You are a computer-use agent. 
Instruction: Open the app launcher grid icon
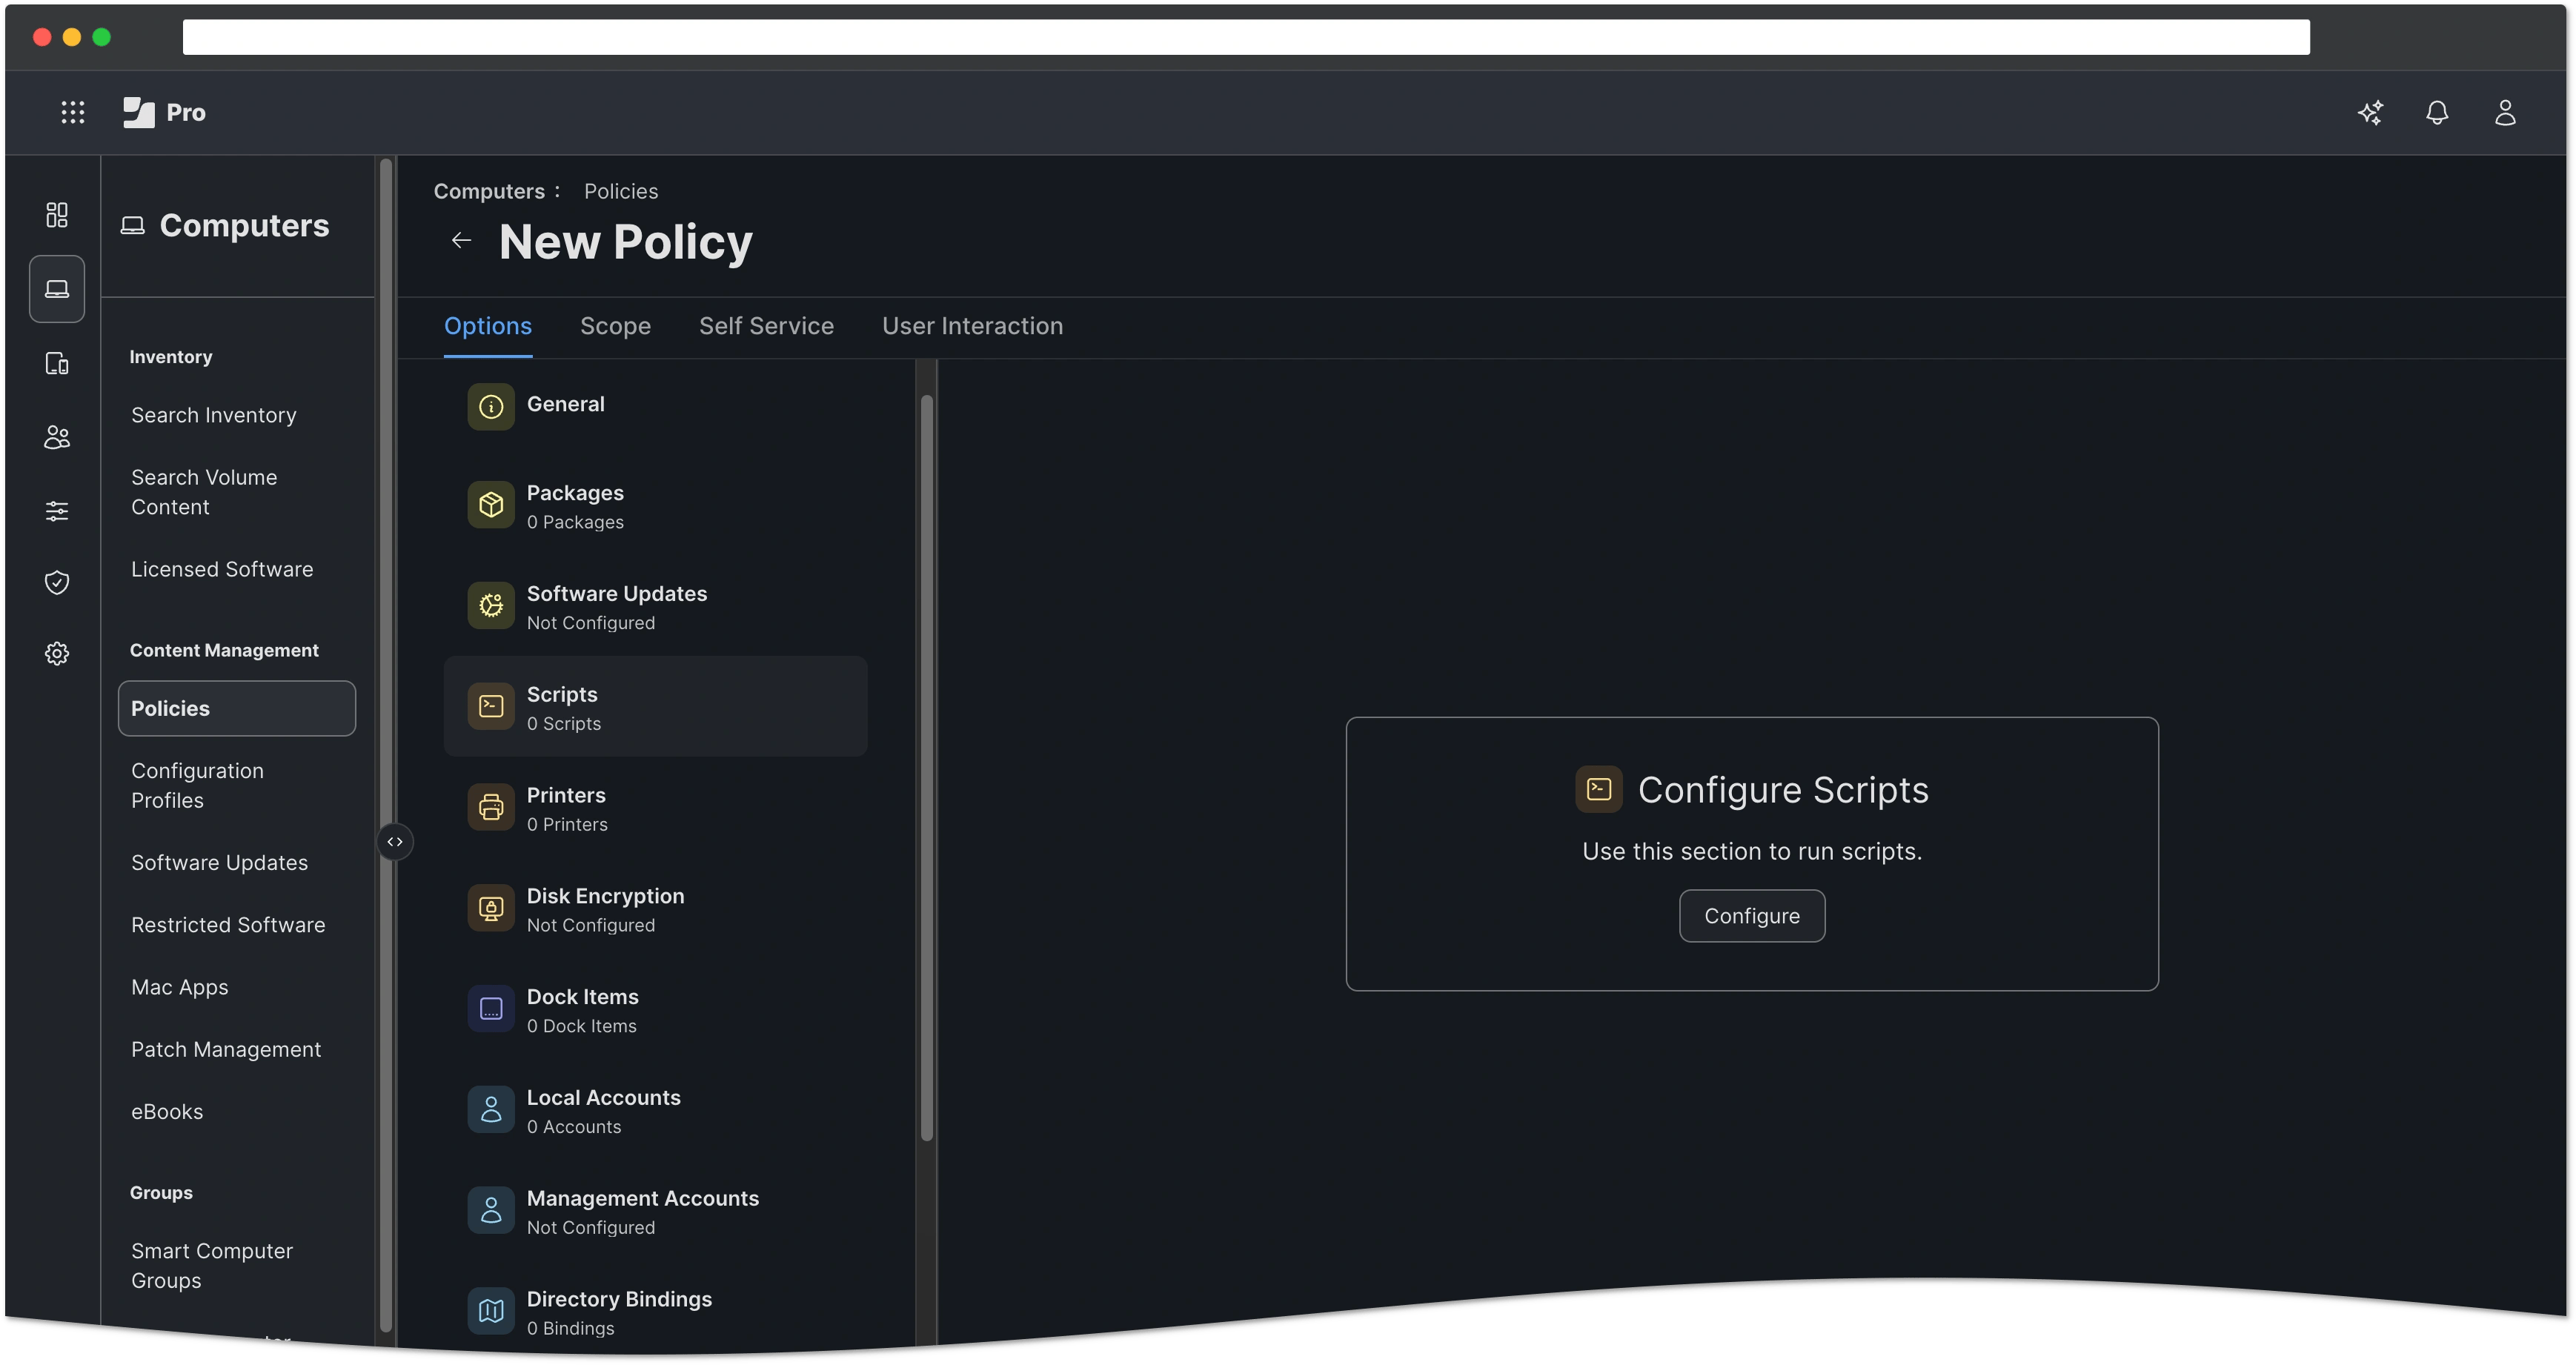(x=72, y=112)
